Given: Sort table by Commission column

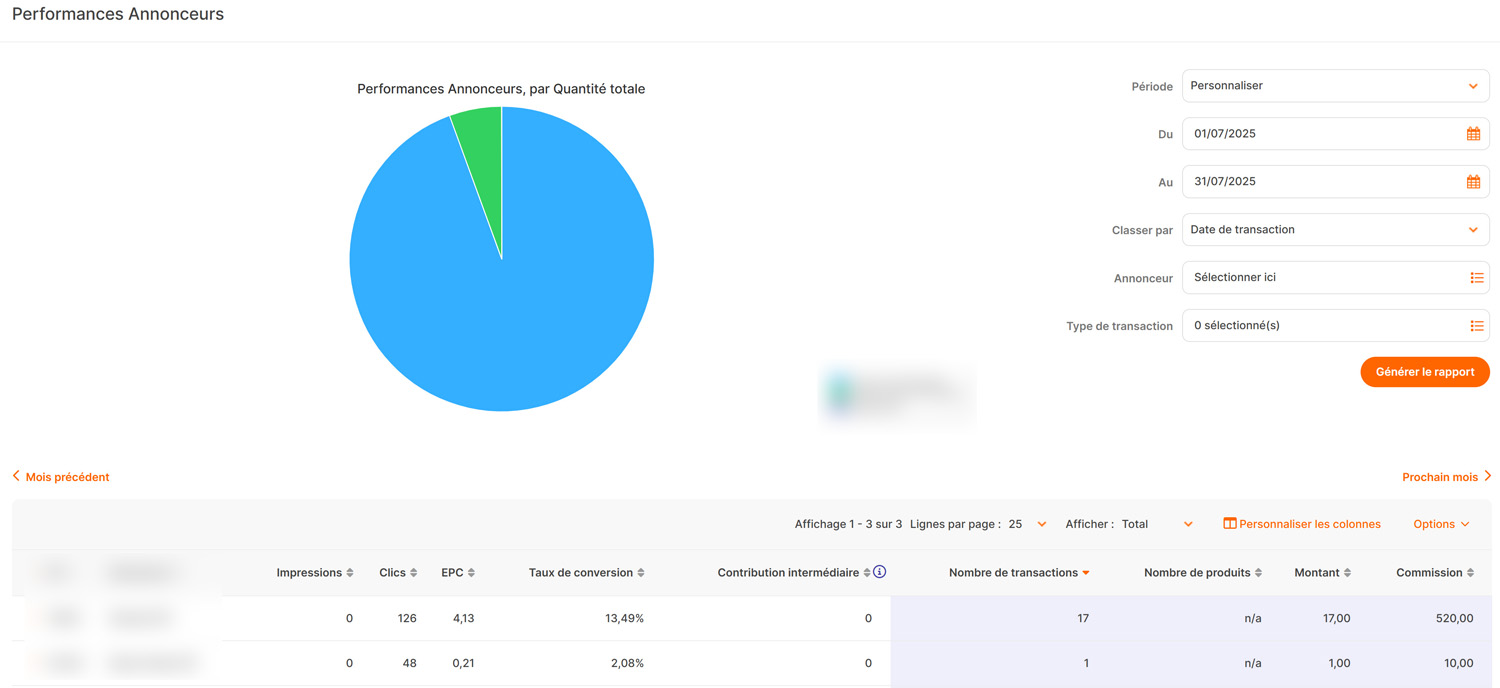Looking at the screenshot, I should [x=1470, y=573].
